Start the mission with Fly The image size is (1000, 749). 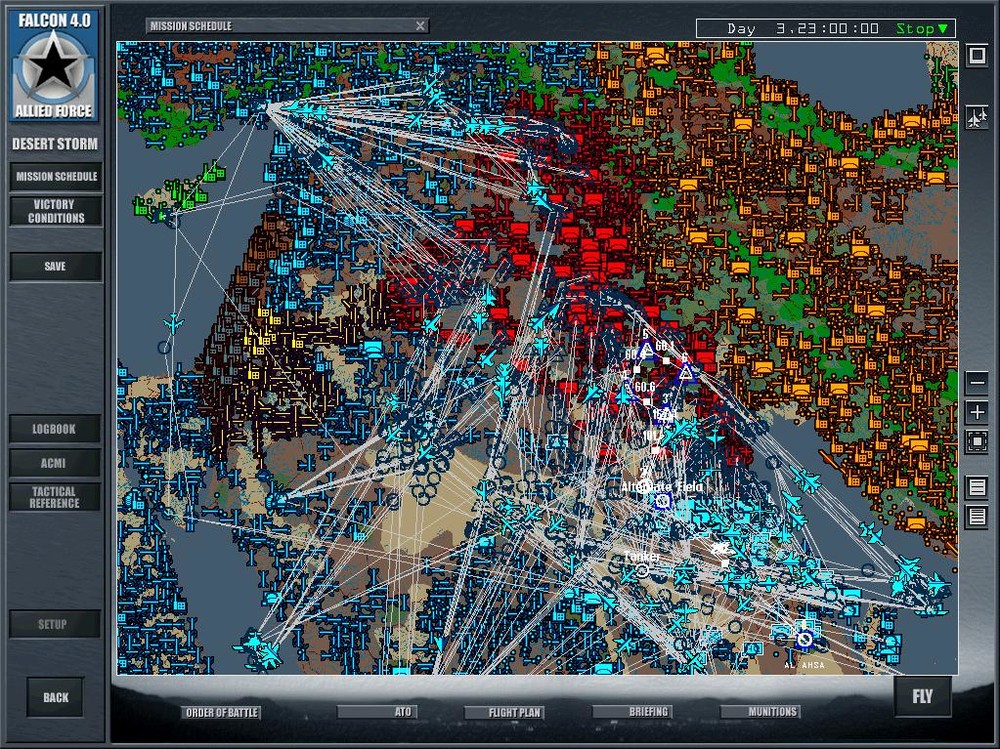(x=922, y=697)
